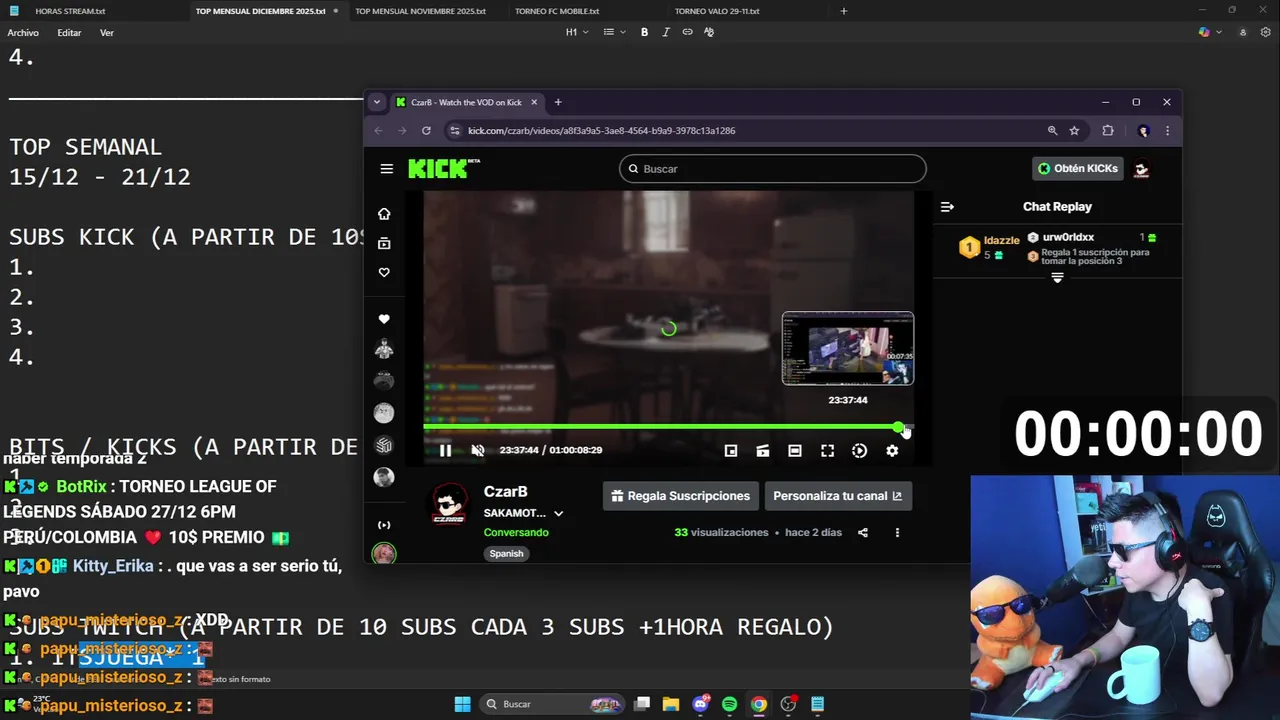Click urw0rldxx in the leaderboard

(1068, 238)
